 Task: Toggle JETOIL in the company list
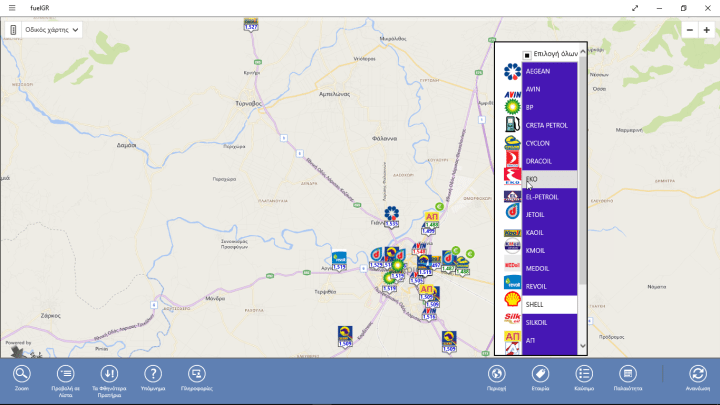tap(549, 214)
